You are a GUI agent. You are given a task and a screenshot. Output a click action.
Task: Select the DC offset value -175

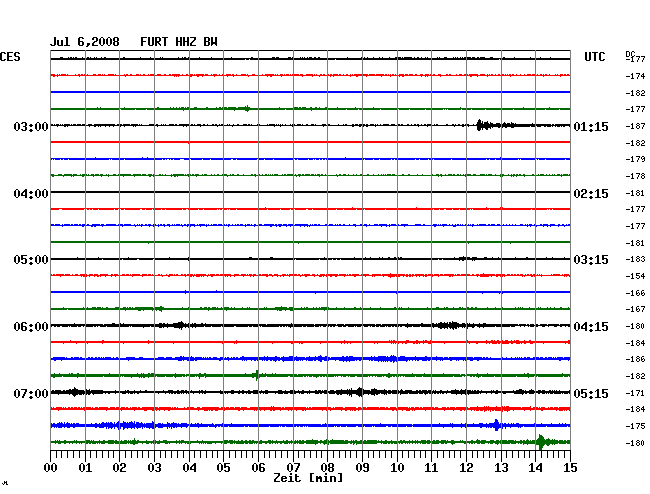[x=635, y=426]
